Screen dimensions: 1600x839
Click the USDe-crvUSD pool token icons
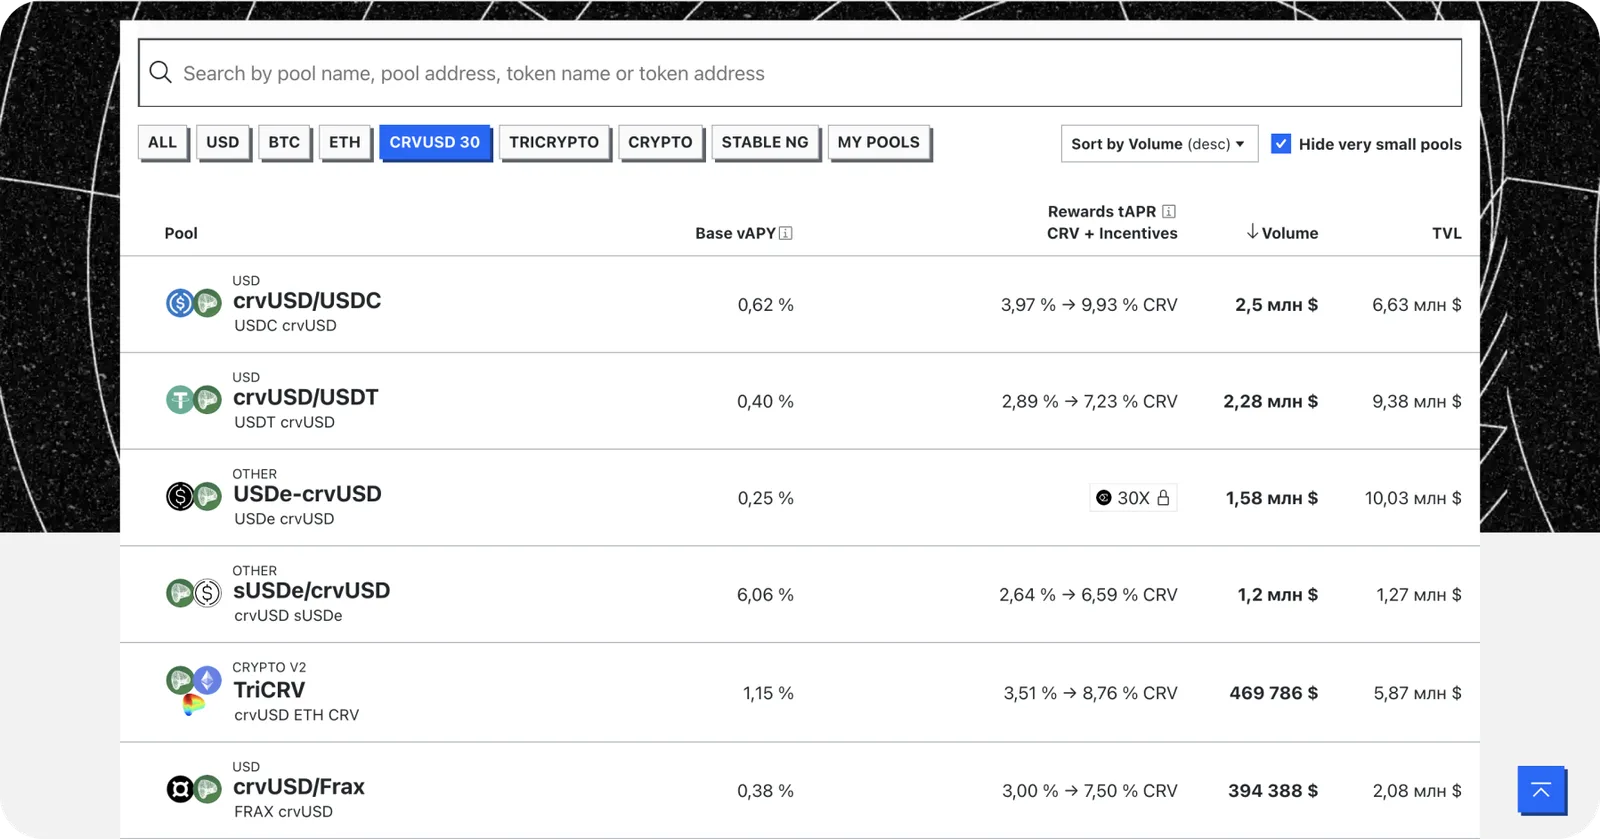(x=193, y=496)
